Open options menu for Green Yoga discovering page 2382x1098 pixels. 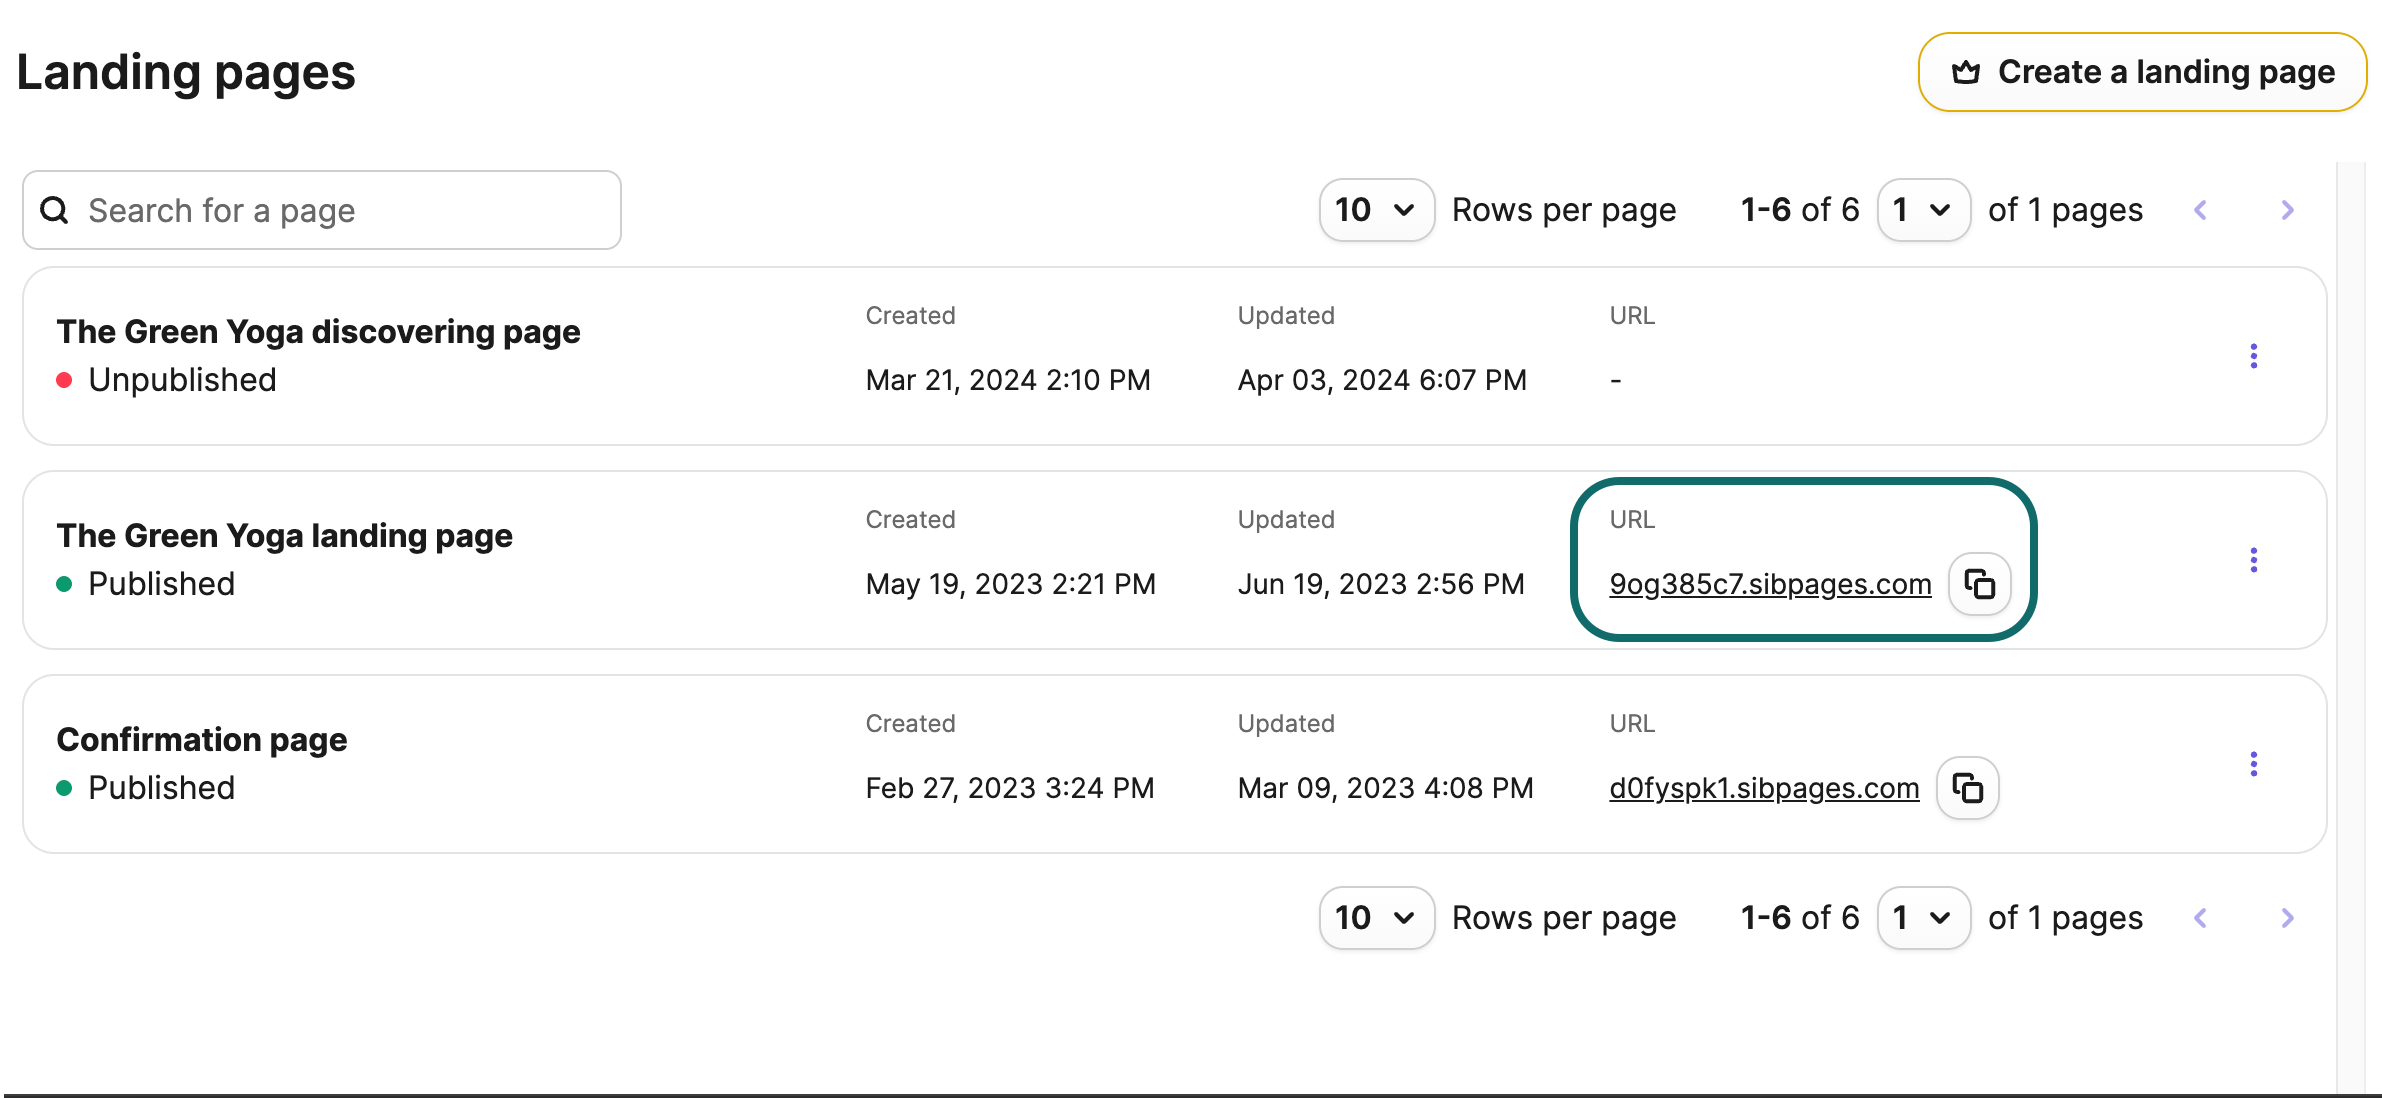click(2253, 356)
